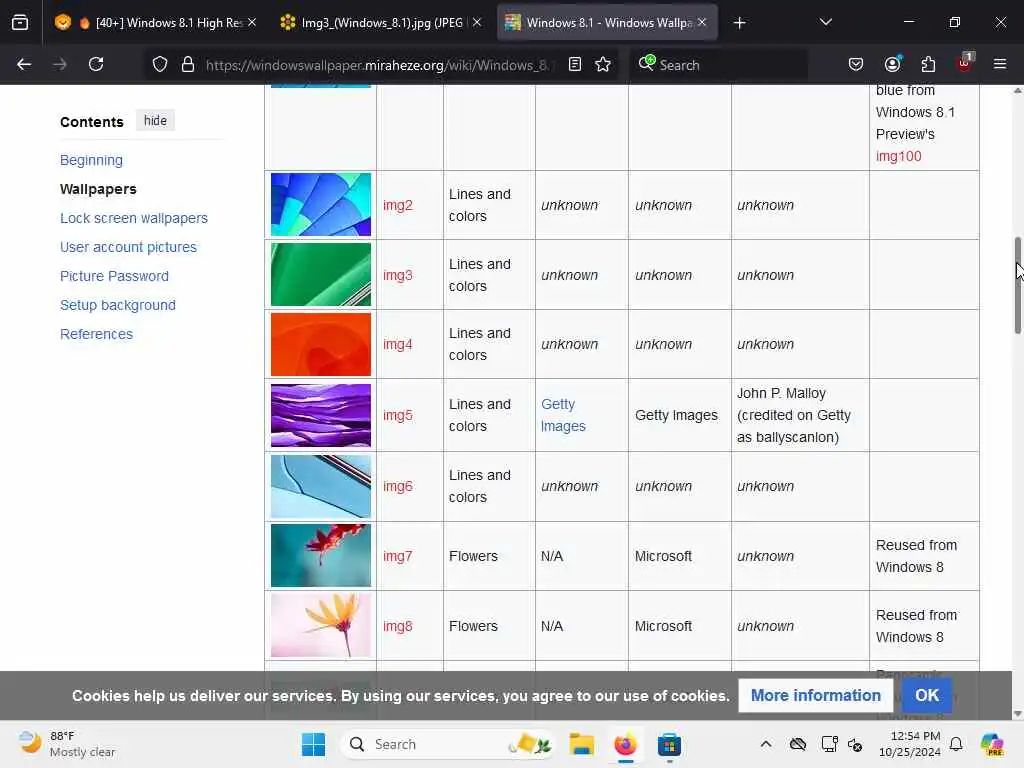1024x768 pixels.
Task: Show site security padlock info
Action: 188,65
